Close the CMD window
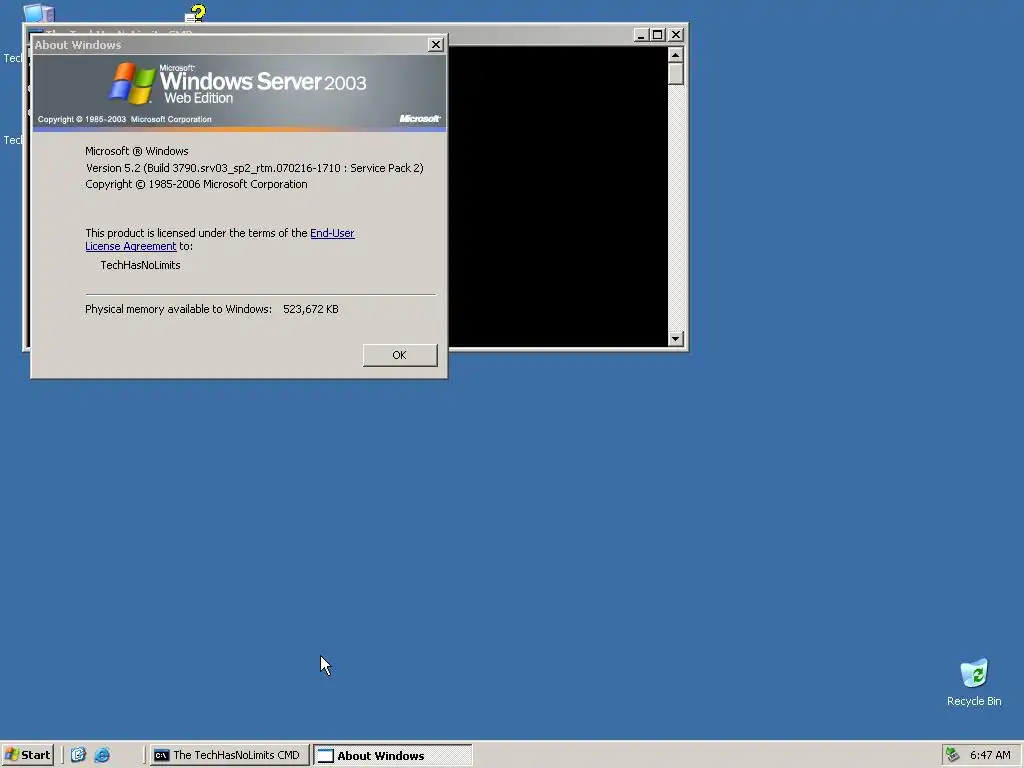Image resolution: width=1024 pixels, height=768 pixels. click(676, 35)
